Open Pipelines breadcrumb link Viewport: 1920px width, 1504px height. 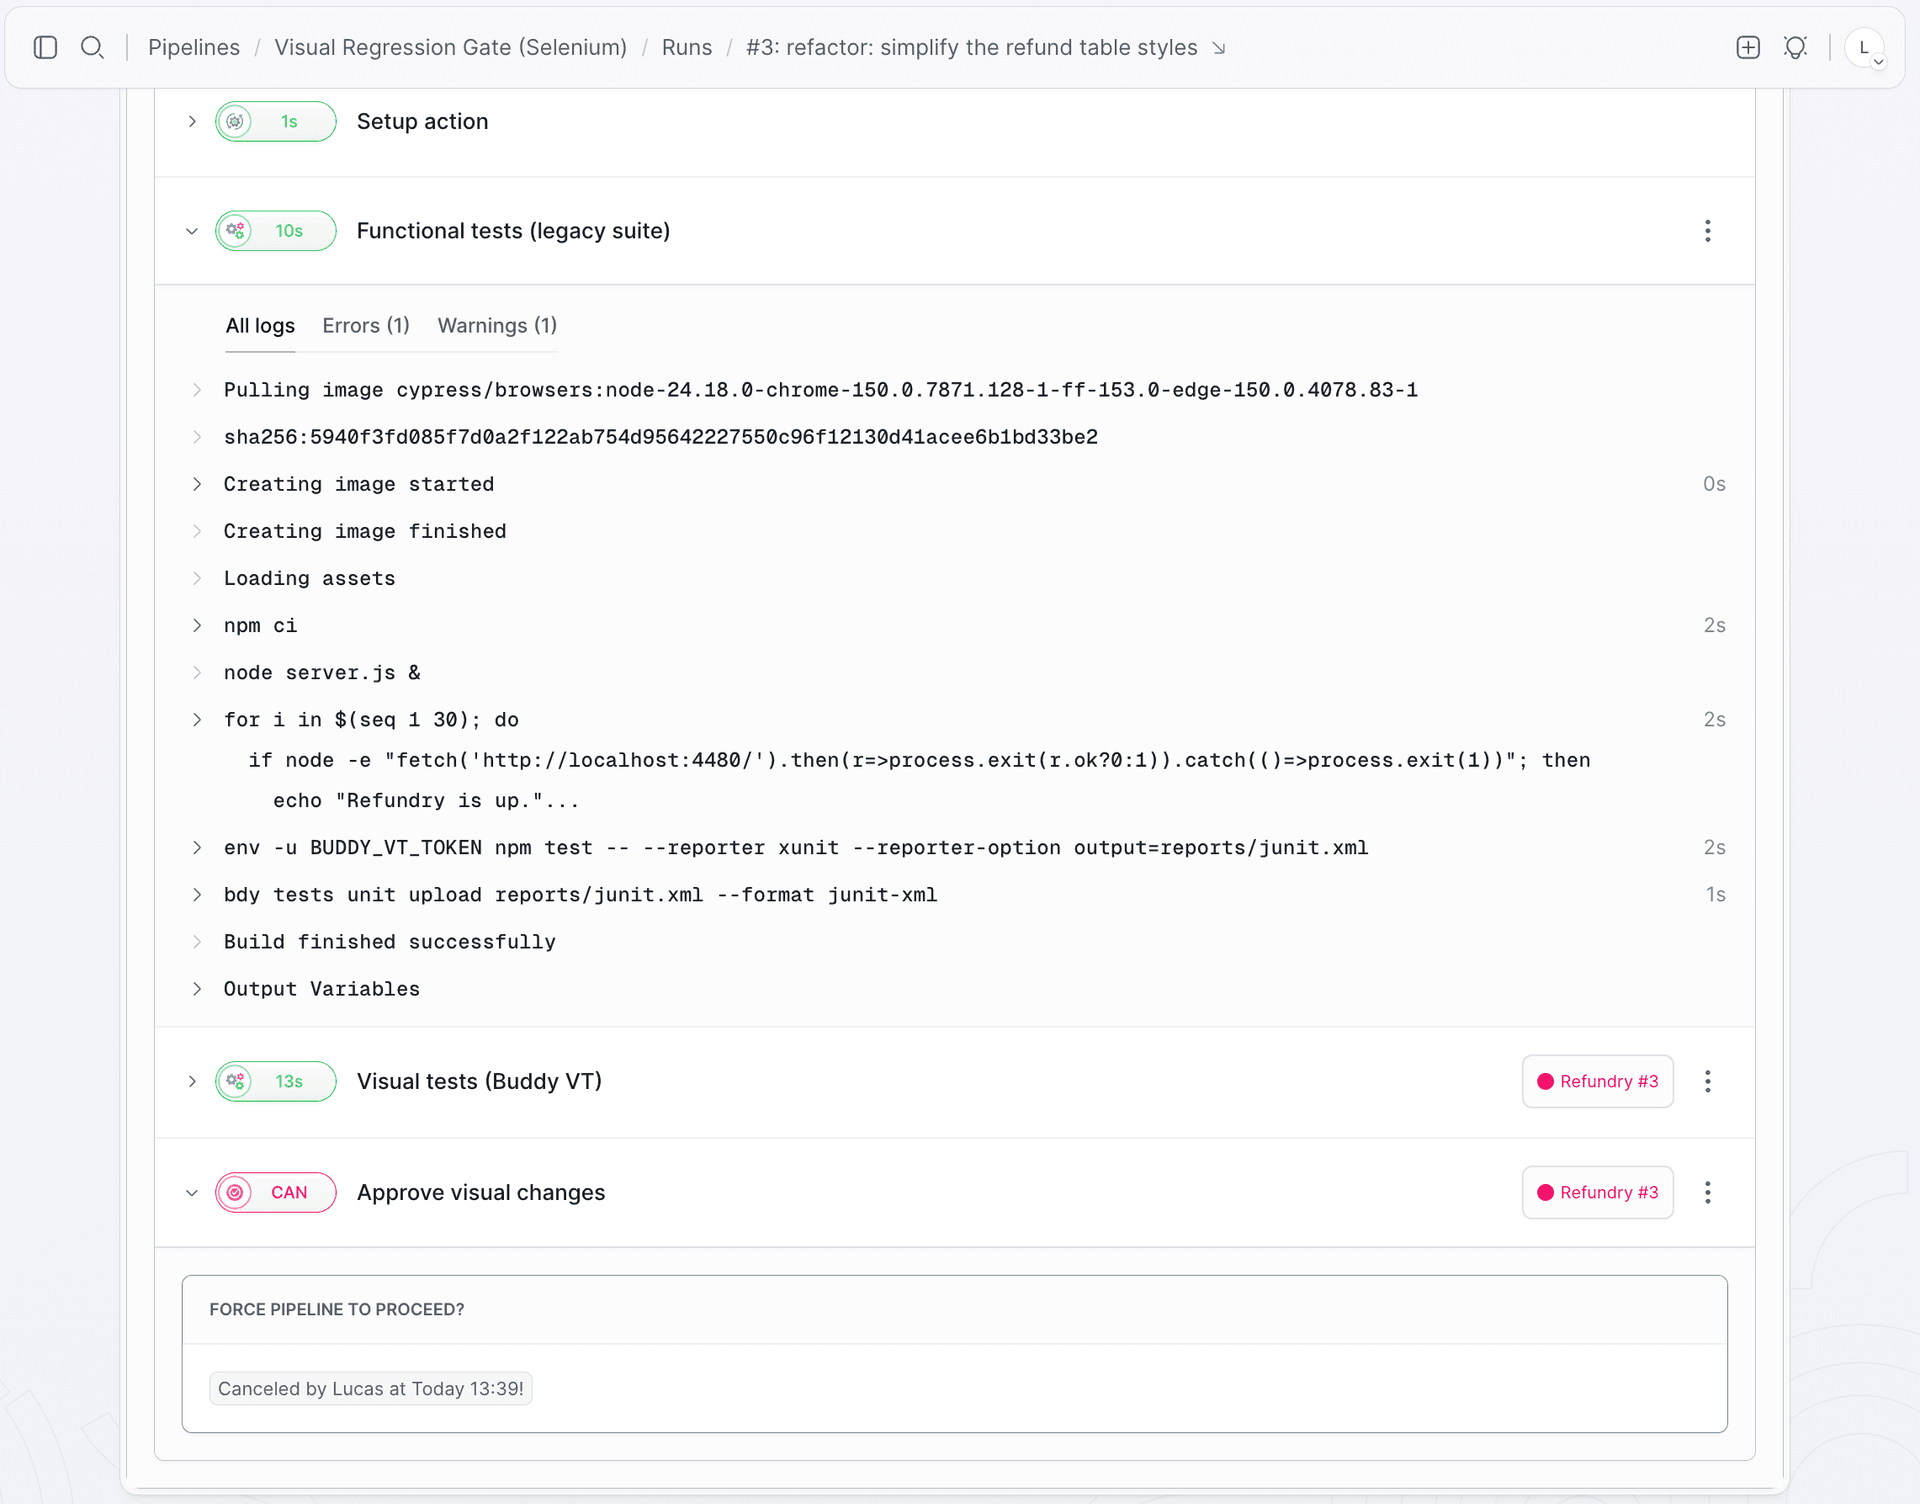tap(194, 47)
